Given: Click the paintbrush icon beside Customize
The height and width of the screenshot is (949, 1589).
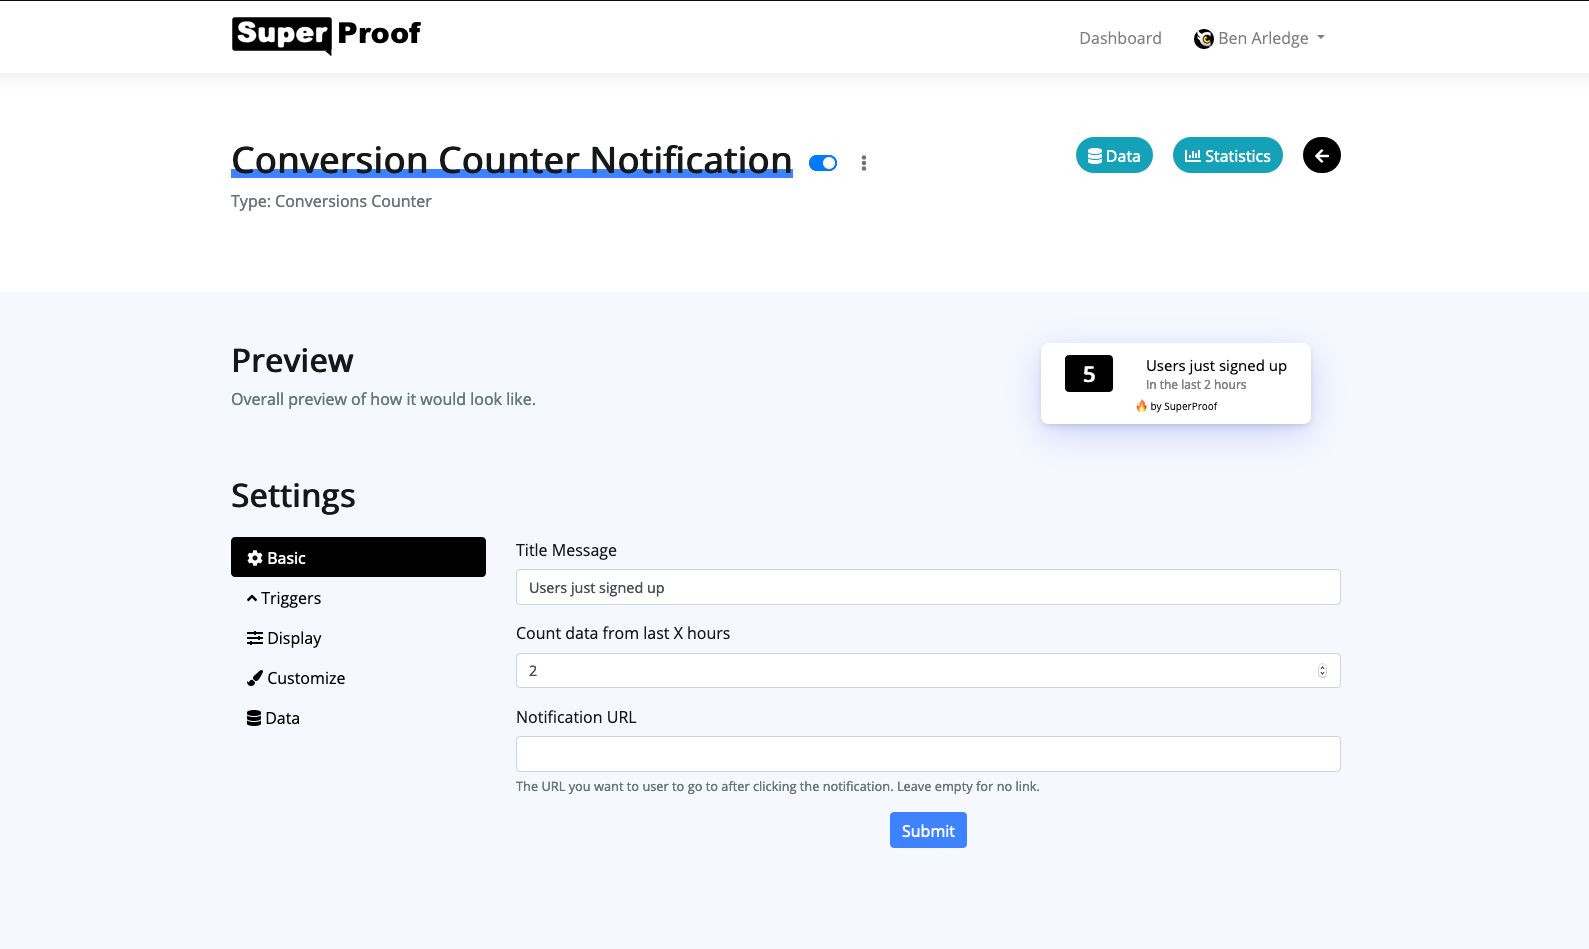Looking at the screenshot, I should click(x=253, y=677).
